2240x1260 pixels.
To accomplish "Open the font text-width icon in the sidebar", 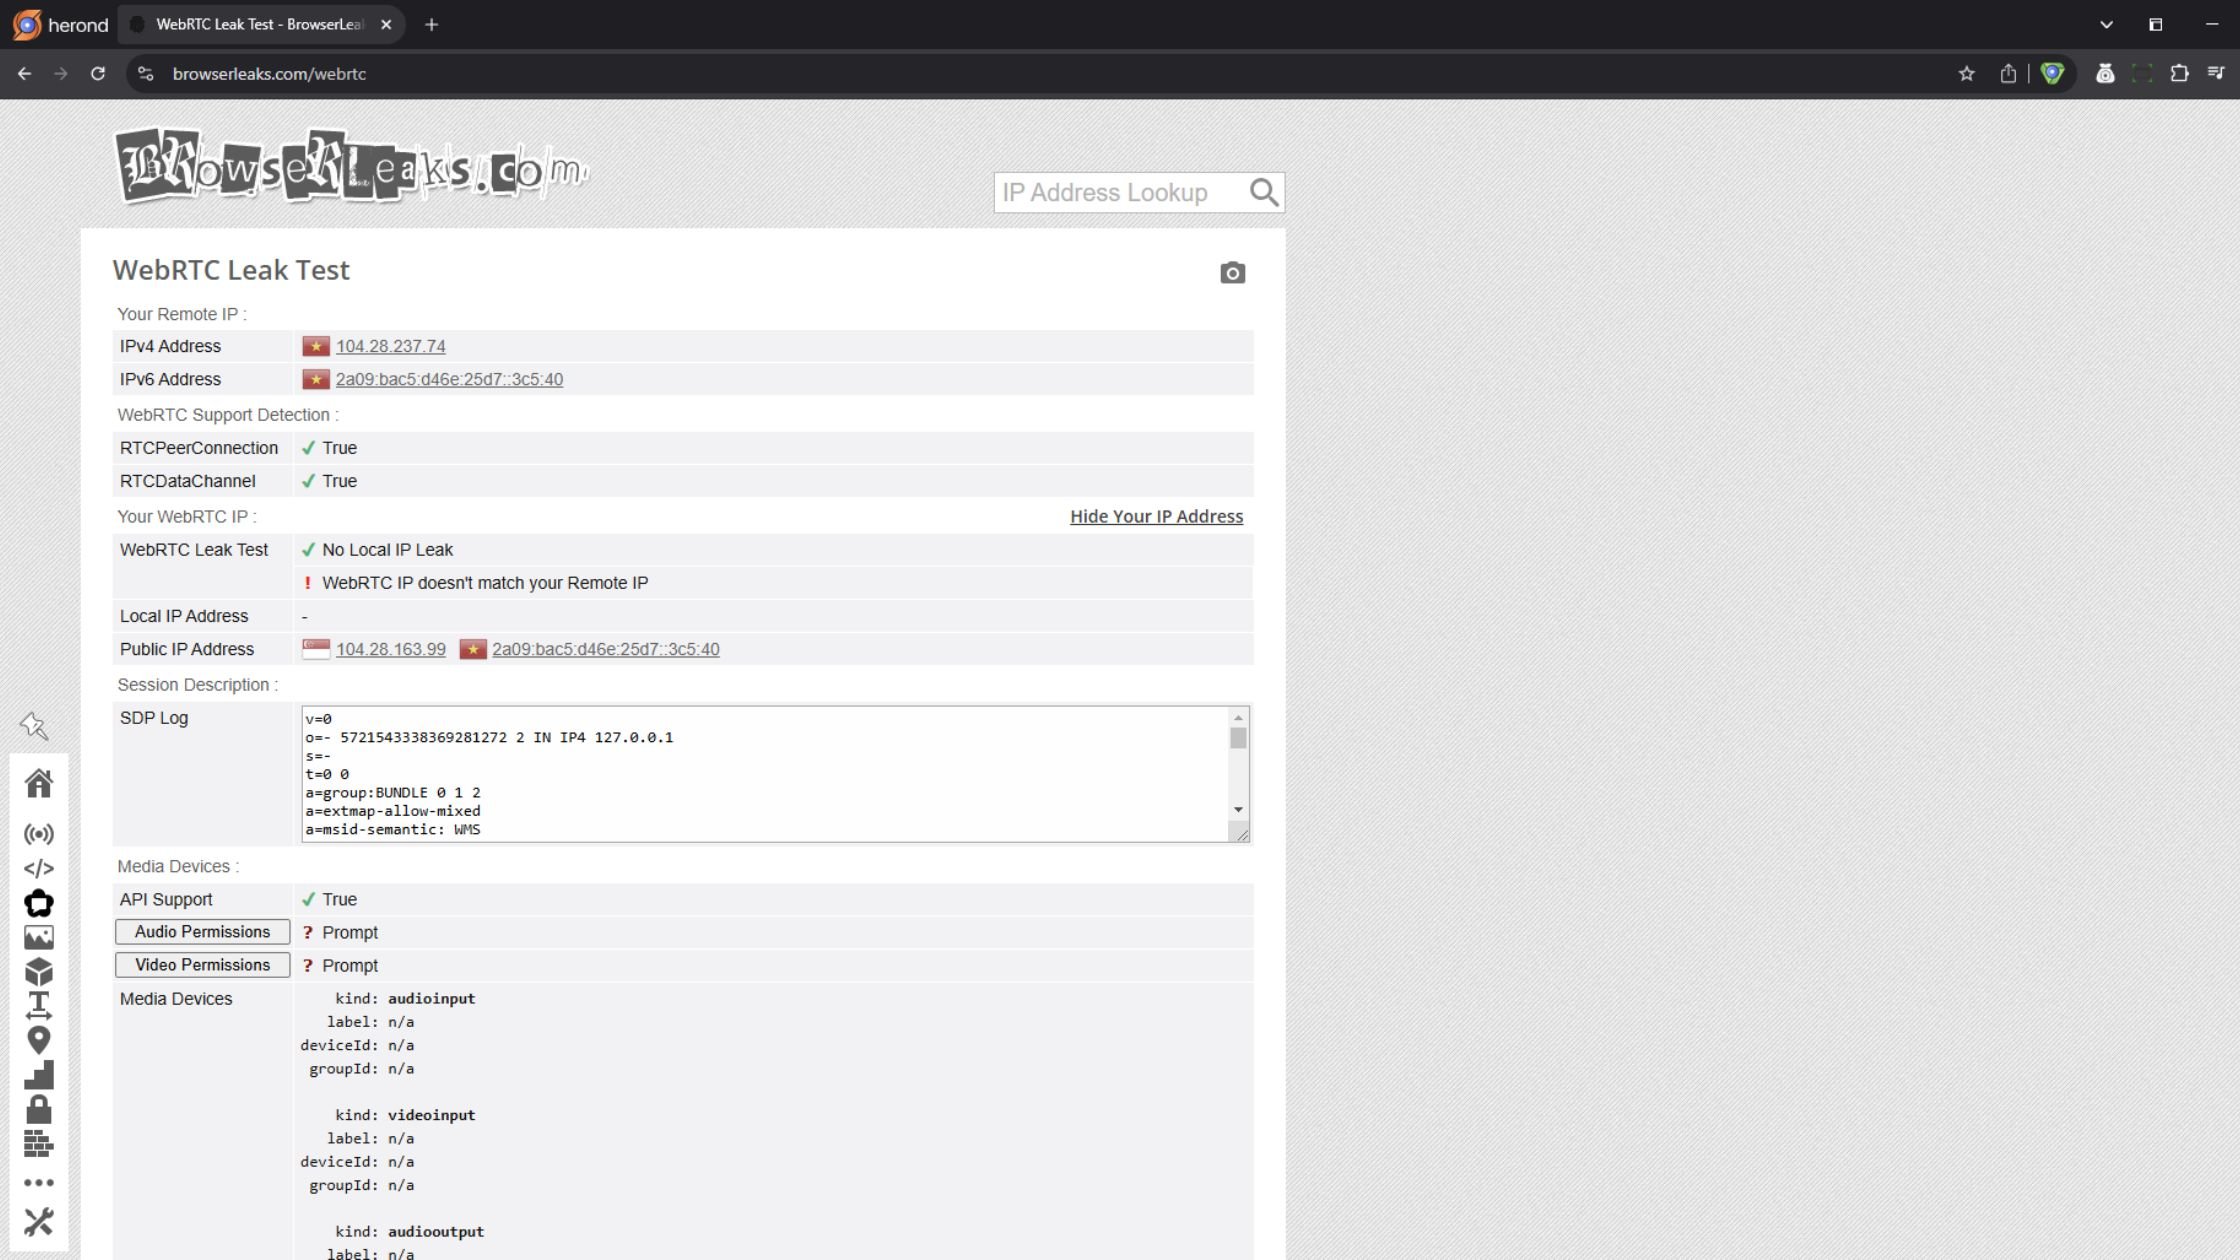I will click(x=38, y=1005).
